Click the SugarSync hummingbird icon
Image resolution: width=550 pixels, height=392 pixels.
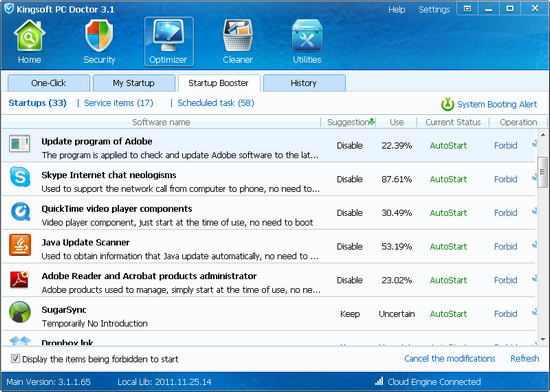[20, 312]
